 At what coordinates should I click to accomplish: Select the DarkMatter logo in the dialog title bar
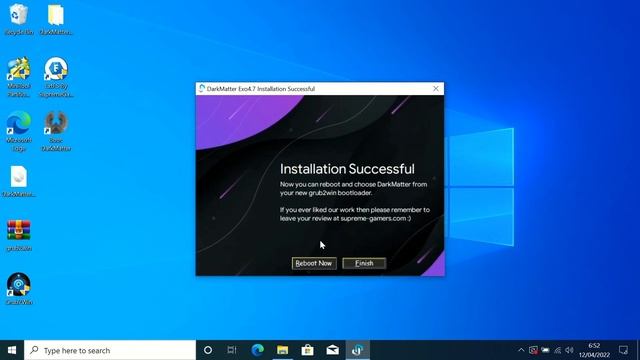pos(202,89)
